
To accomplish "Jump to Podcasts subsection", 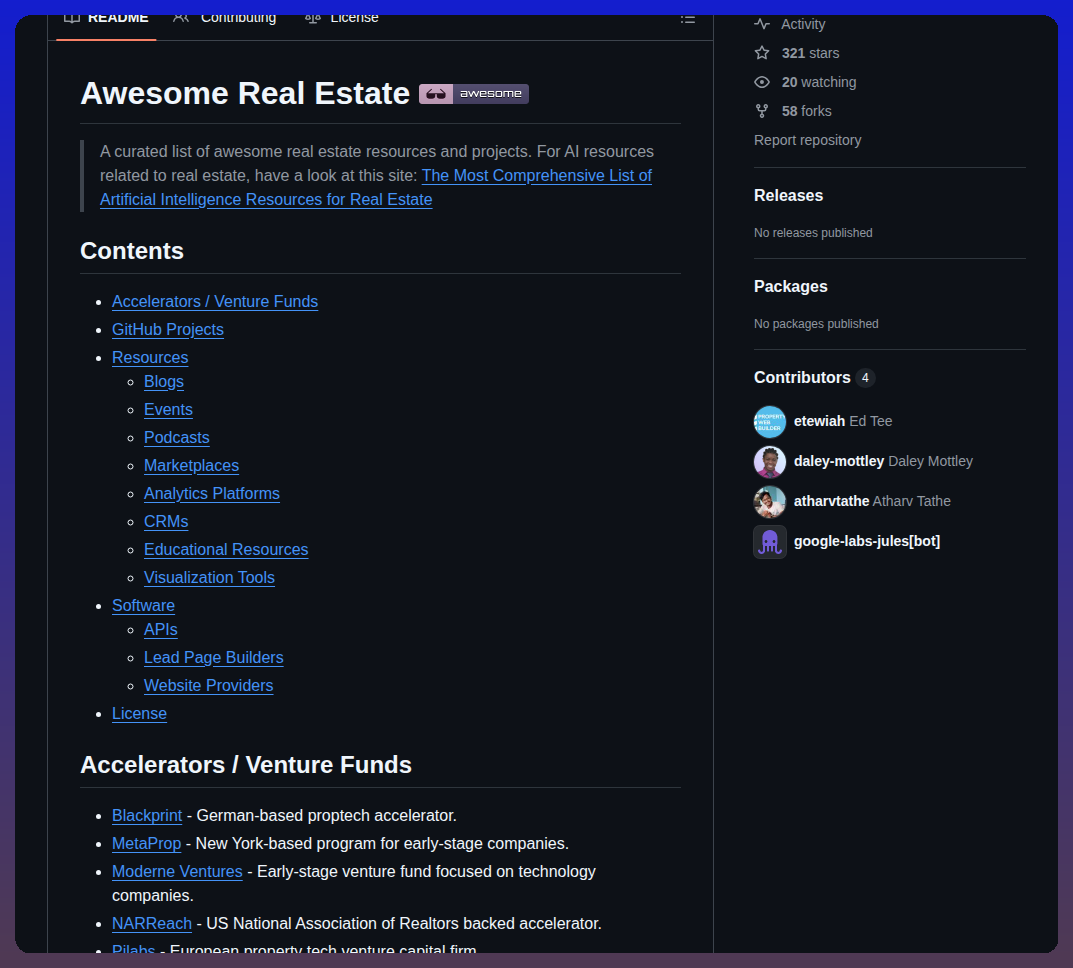I will tap(177, 438).
